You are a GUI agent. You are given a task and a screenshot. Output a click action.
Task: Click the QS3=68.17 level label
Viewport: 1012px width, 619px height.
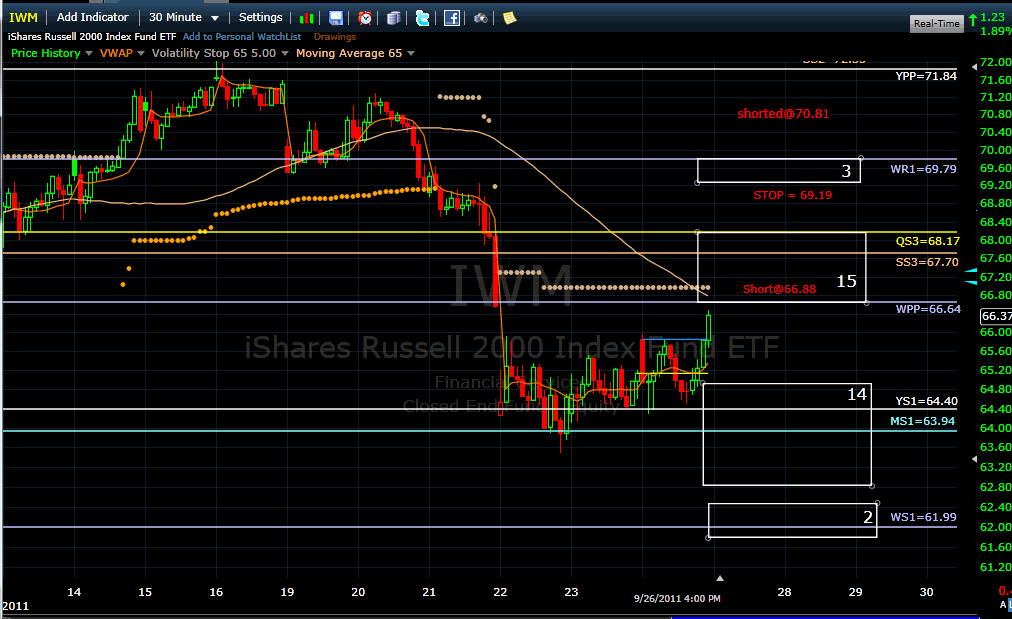pyautogui.click(x=927, y=241)
